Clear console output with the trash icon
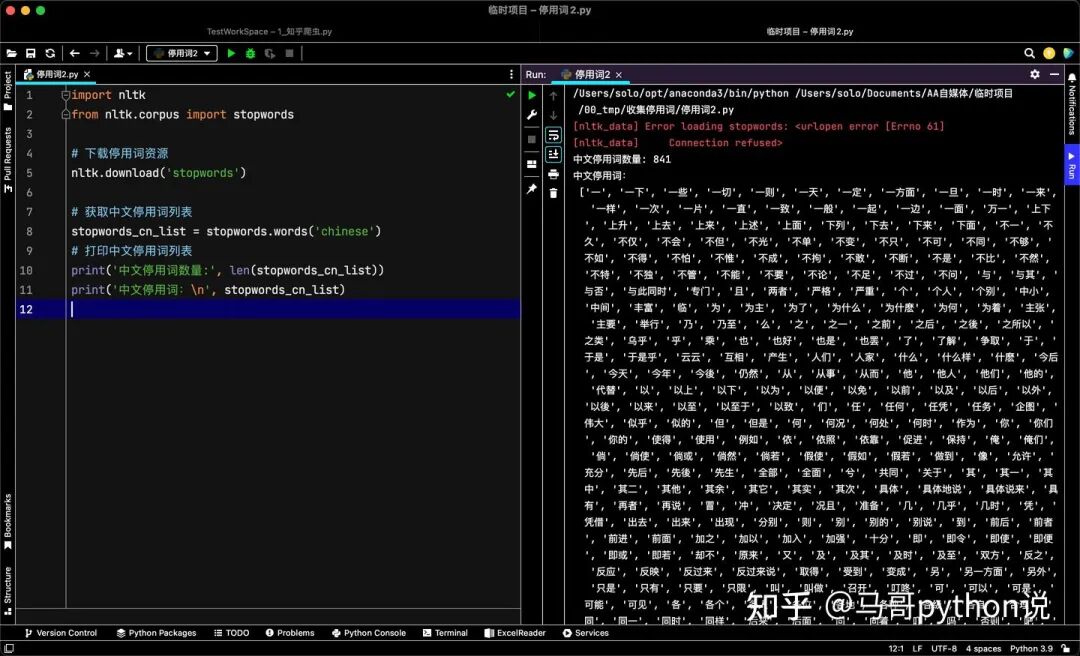1080x656 pixels. coord(553,194)
